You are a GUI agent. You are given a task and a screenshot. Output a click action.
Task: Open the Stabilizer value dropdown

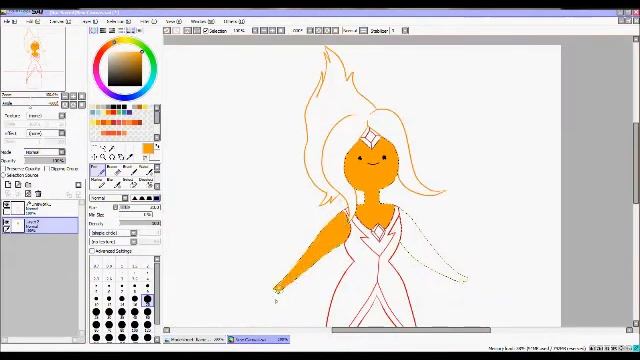405,31
